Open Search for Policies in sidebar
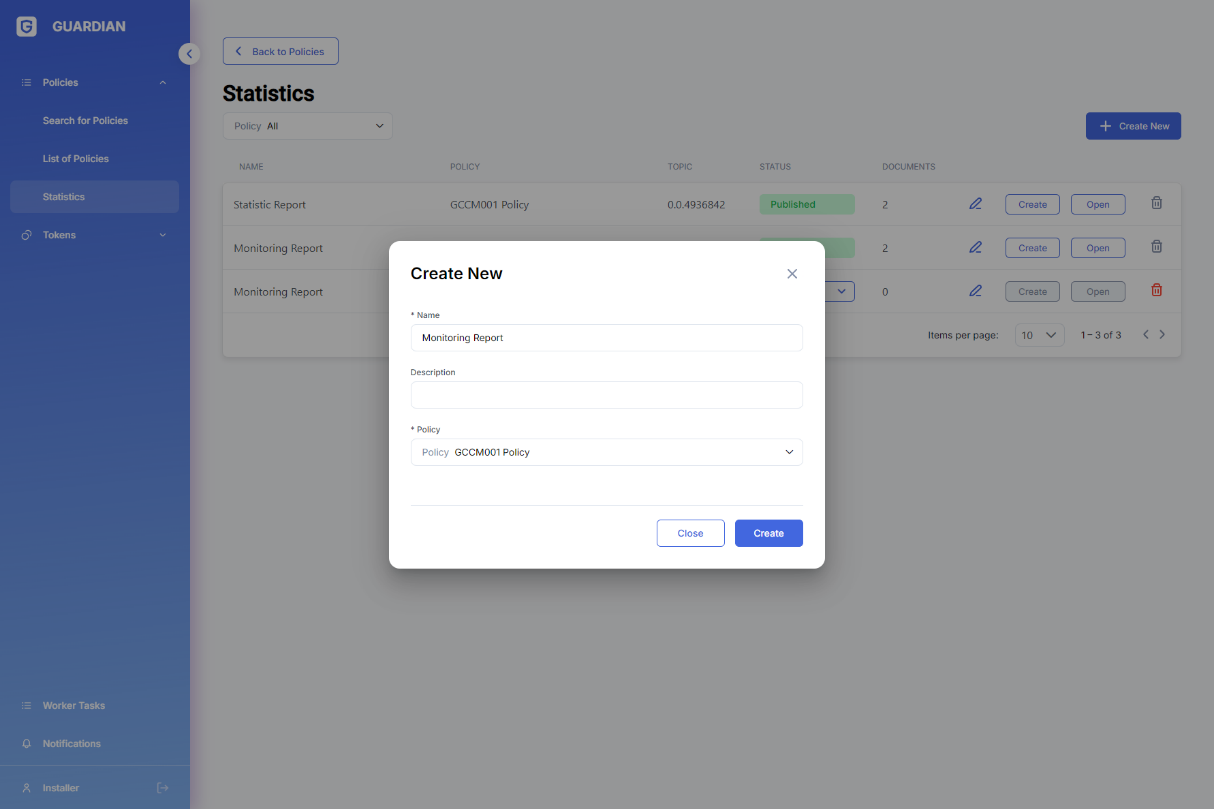This screenshot has width=1214, height=809. [85, 121]
